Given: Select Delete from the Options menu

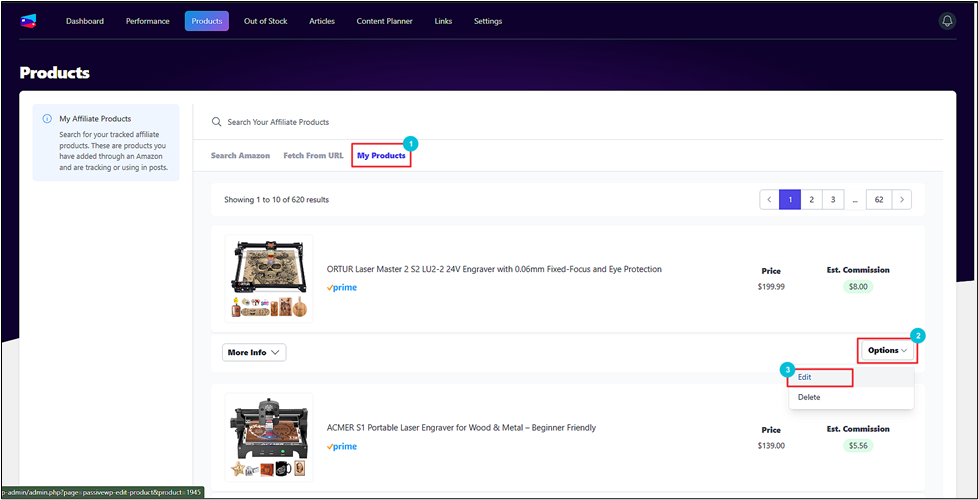Looking at the screenshot, I should [x=809, y=397].
